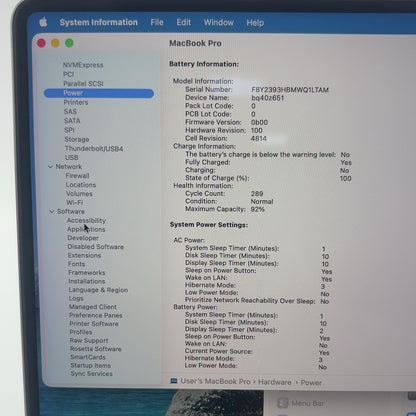
Task: Open the Apple menu icon
Action: pos(43,22)
